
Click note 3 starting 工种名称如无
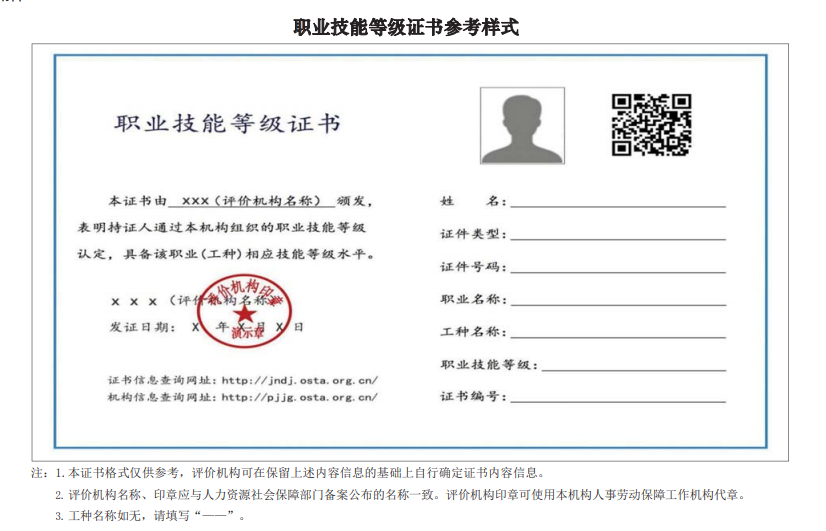pos(150,516)
